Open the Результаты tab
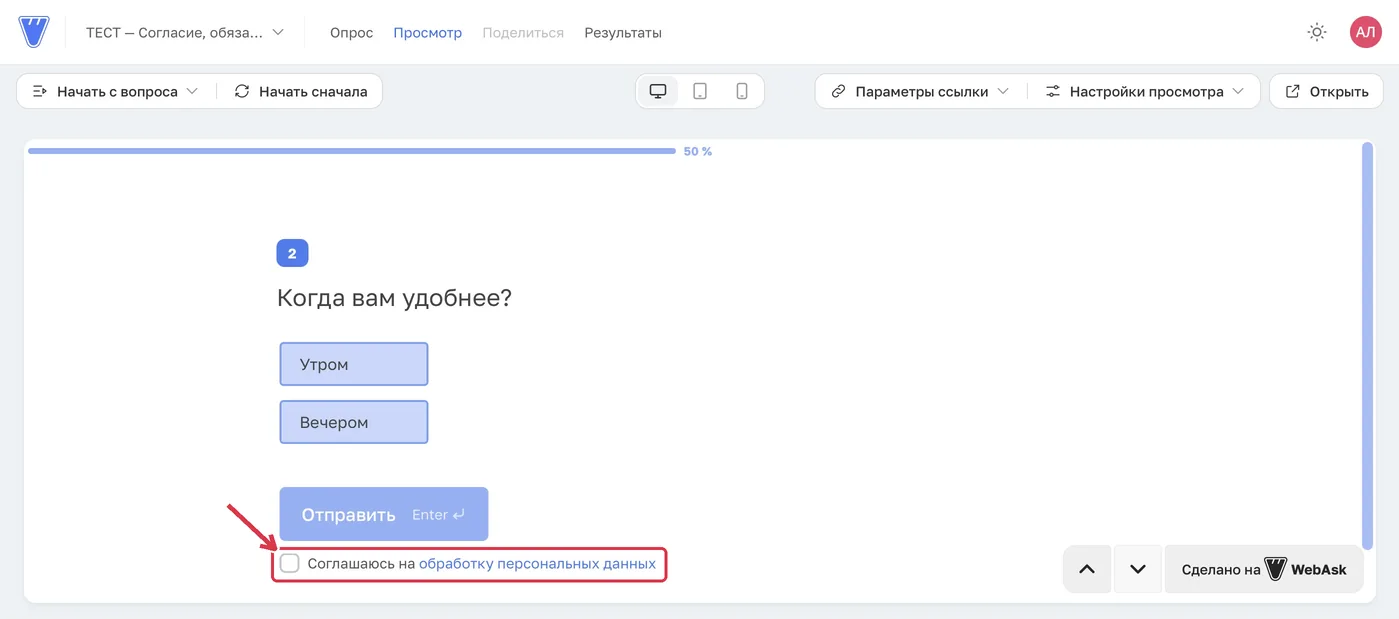The image size is (1399, 619). click(x=623, y=32)
